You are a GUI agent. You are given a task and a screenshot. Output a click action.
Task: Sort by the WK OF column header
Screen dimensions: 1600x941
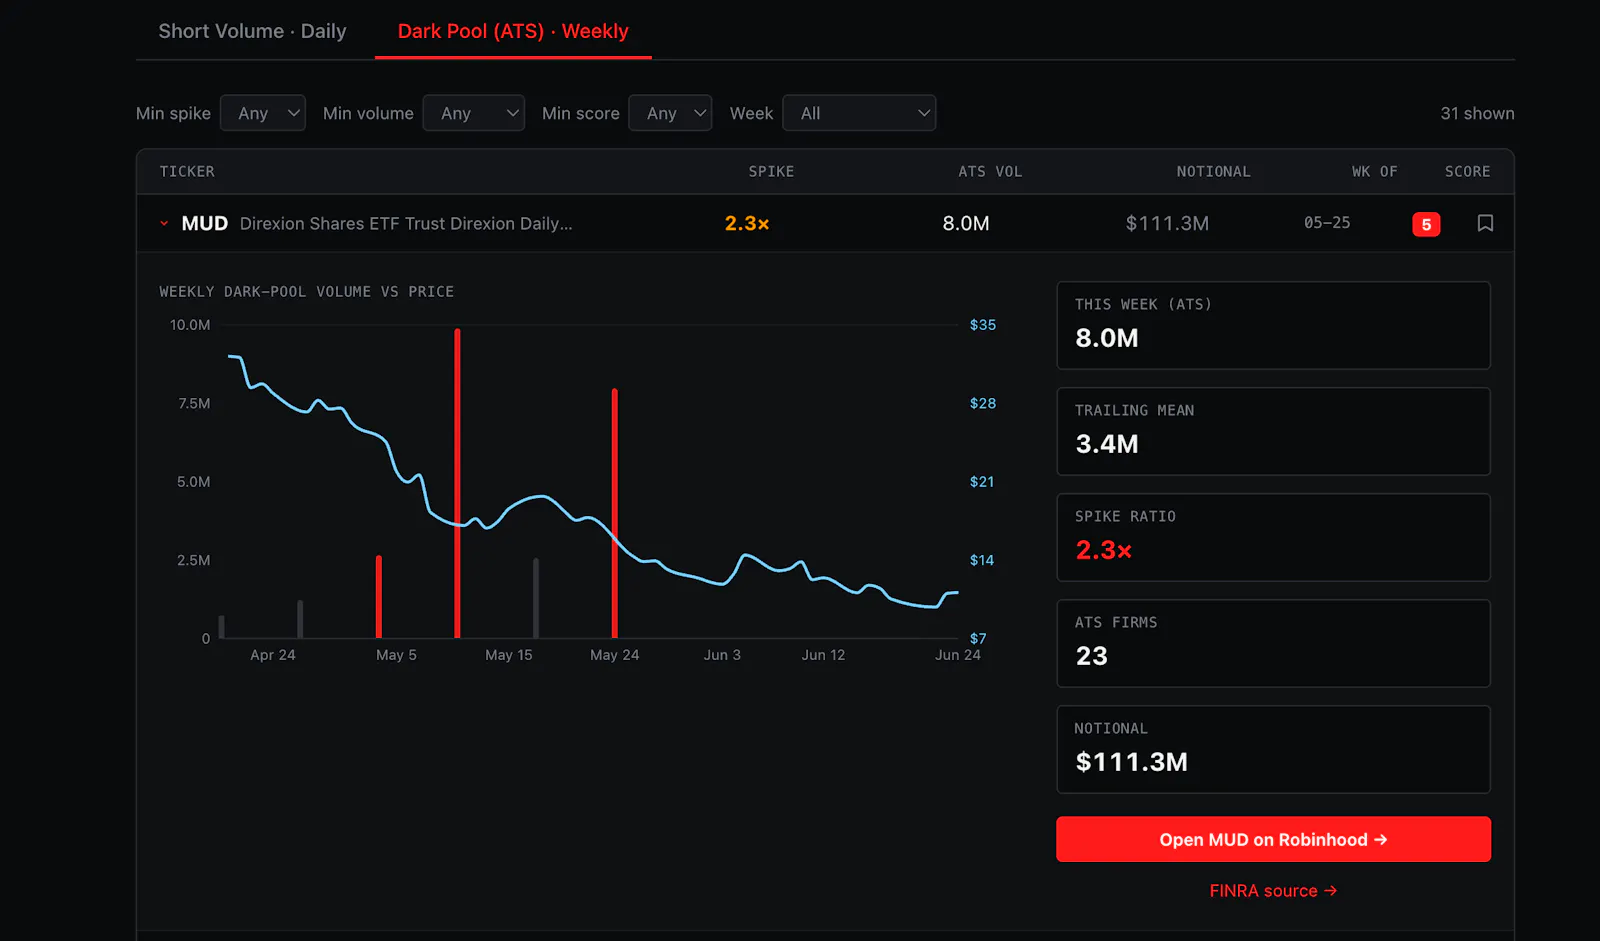click(1374, 171)
